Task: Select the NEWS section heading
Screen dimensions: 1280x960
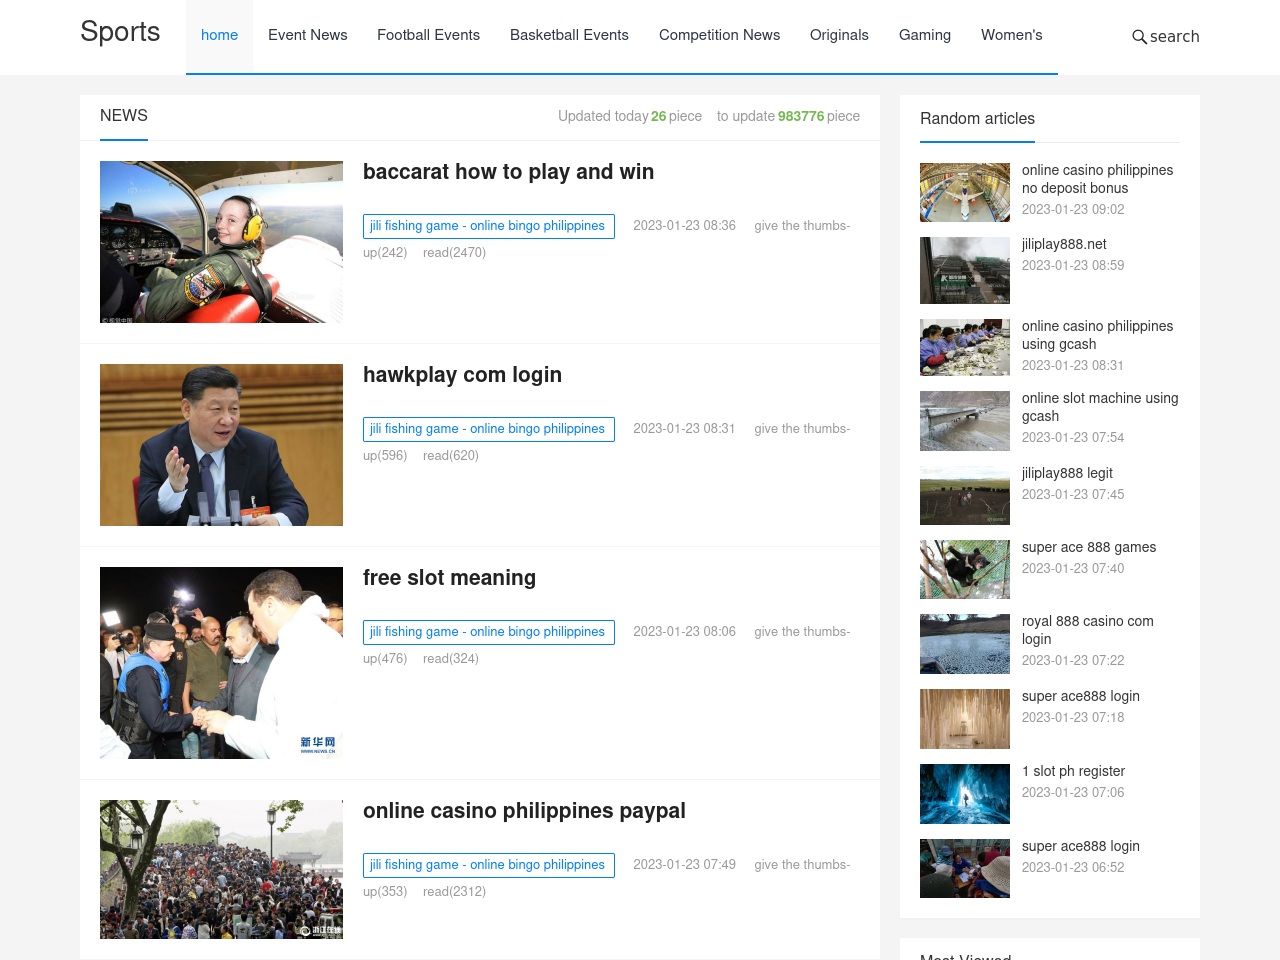Action: click(124, 116)
